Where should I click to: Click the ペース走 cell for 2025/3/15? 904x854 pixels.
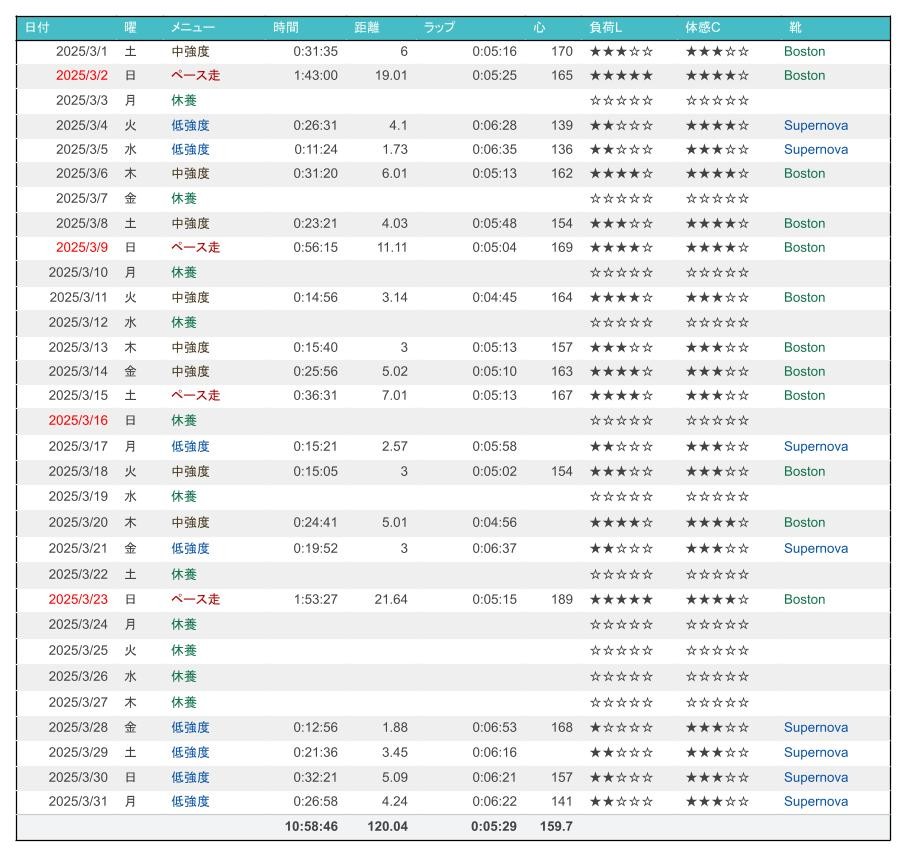(x=195, y=396)
